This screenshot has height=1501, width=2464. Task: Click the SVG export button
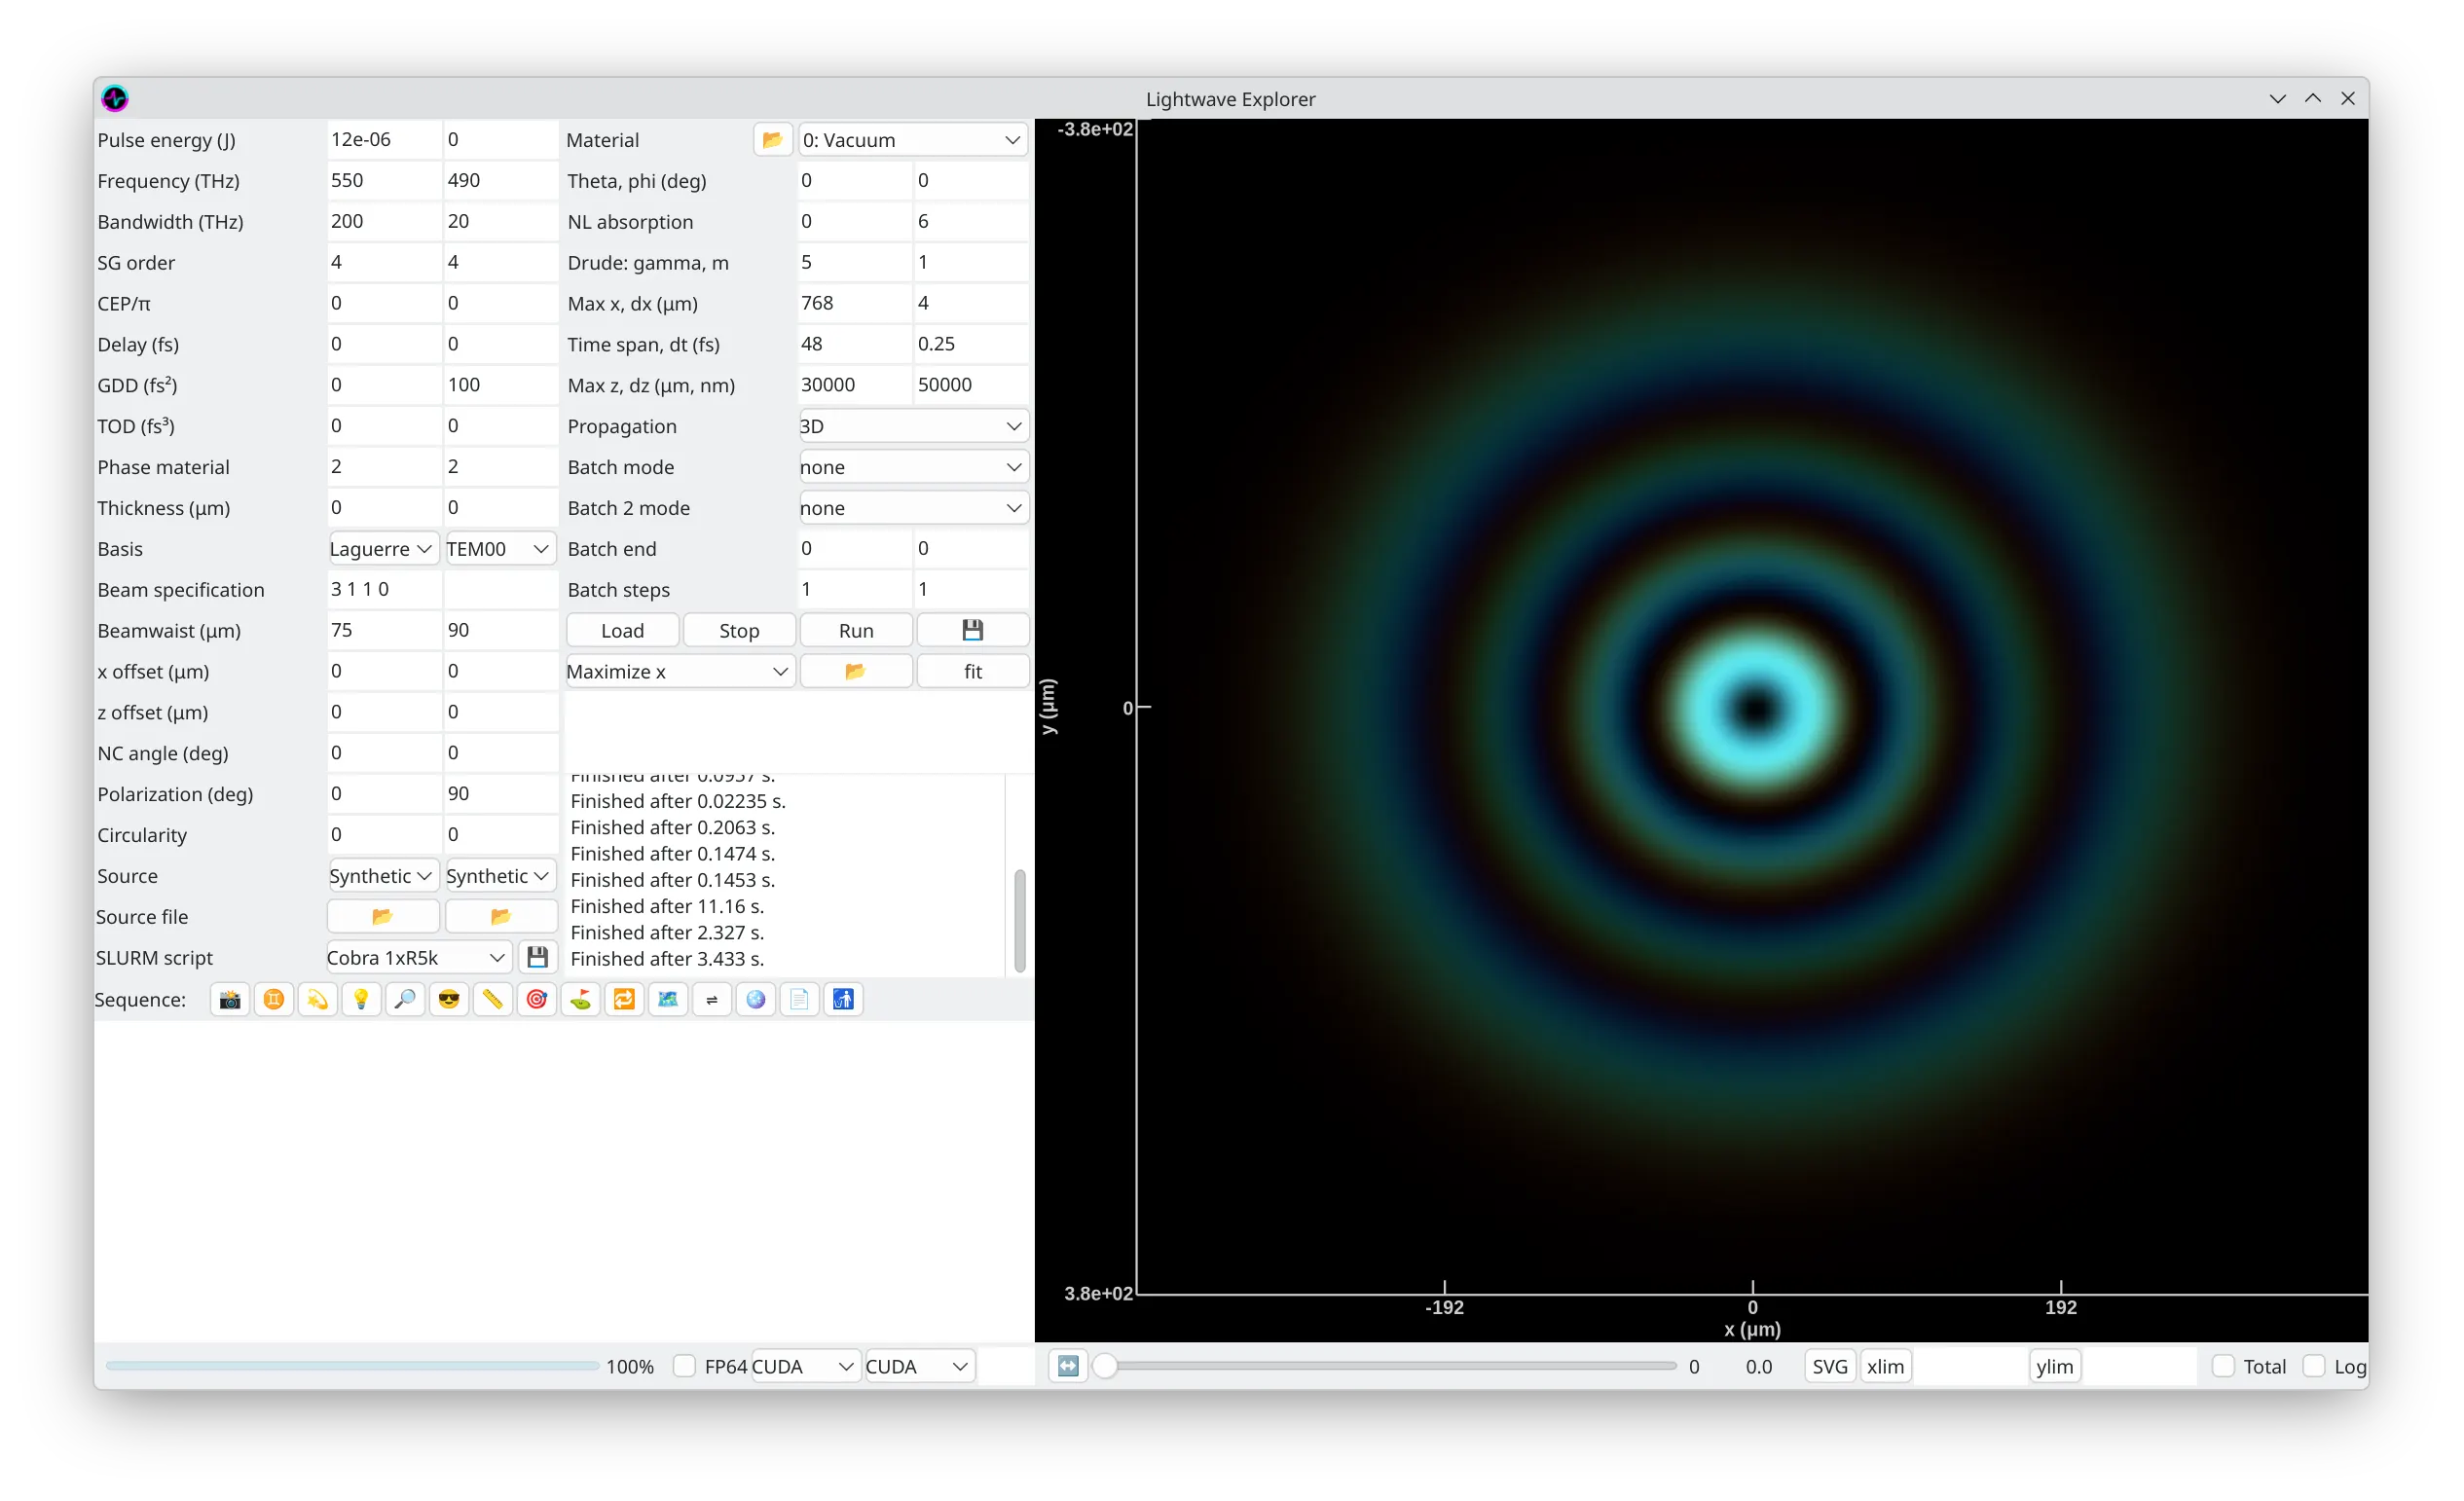coord(1830,1366)
